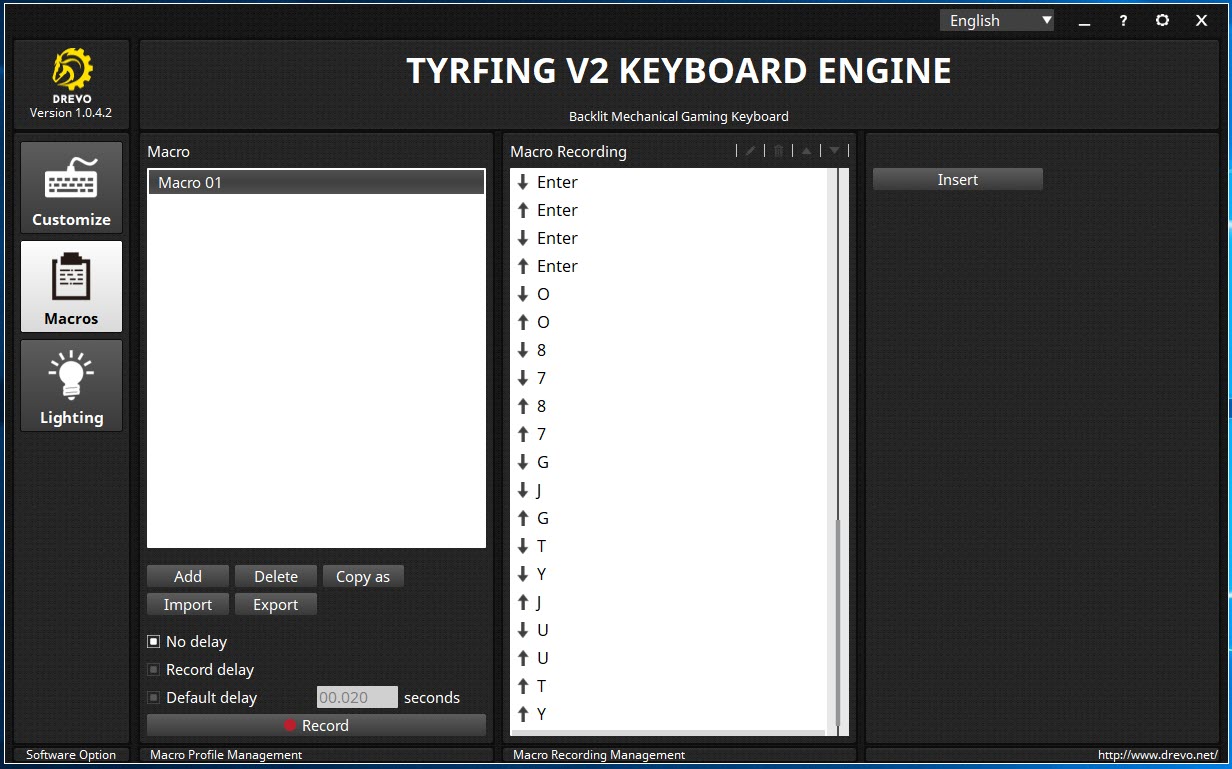The height and width of the screenshot is (769, 1232).
Task: Select the key-down O row
Action: pos(670,294)
